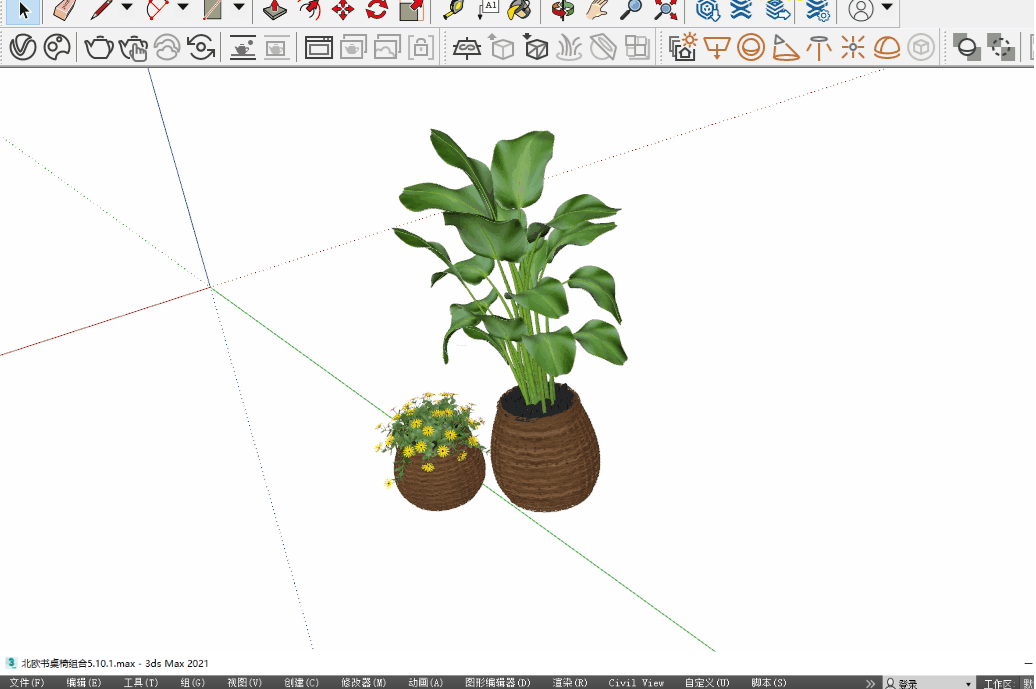The width and height of the screenshot is (1036, 689).
Task: Select the arrow Select tool
Action: click(24, 10)
